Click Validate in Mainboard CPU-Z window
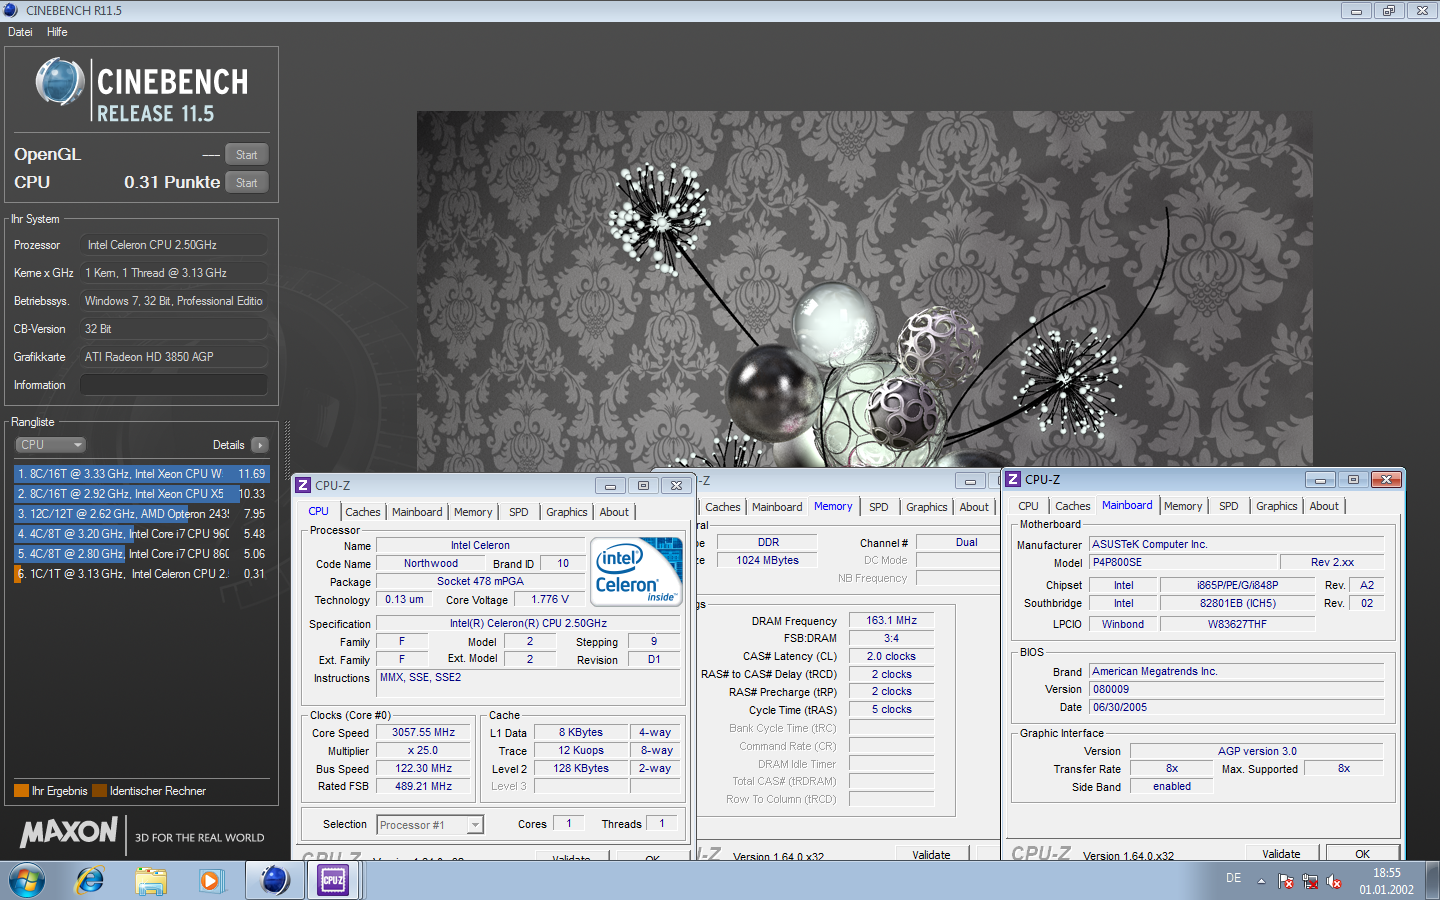1440x900 pixels. (x=1281, y=853)
